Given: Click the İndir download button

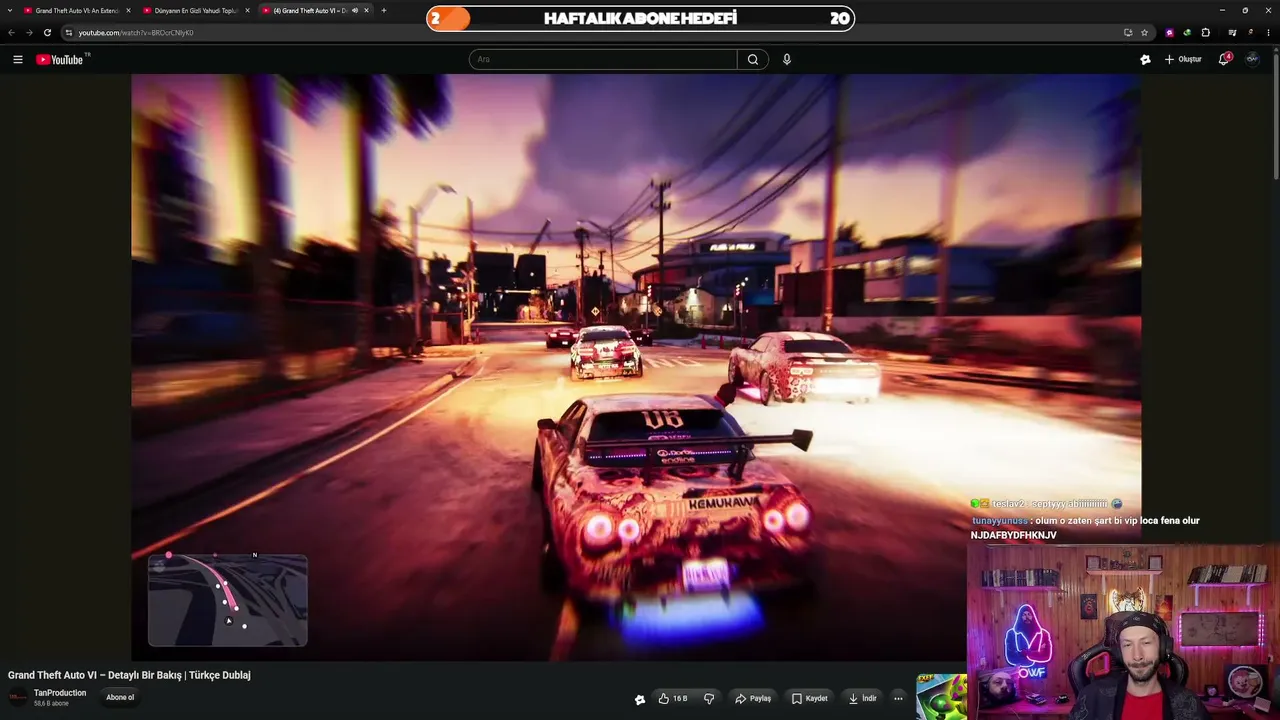Looking at the screenshot, I should pyautogui.click(x=862, y=698).
